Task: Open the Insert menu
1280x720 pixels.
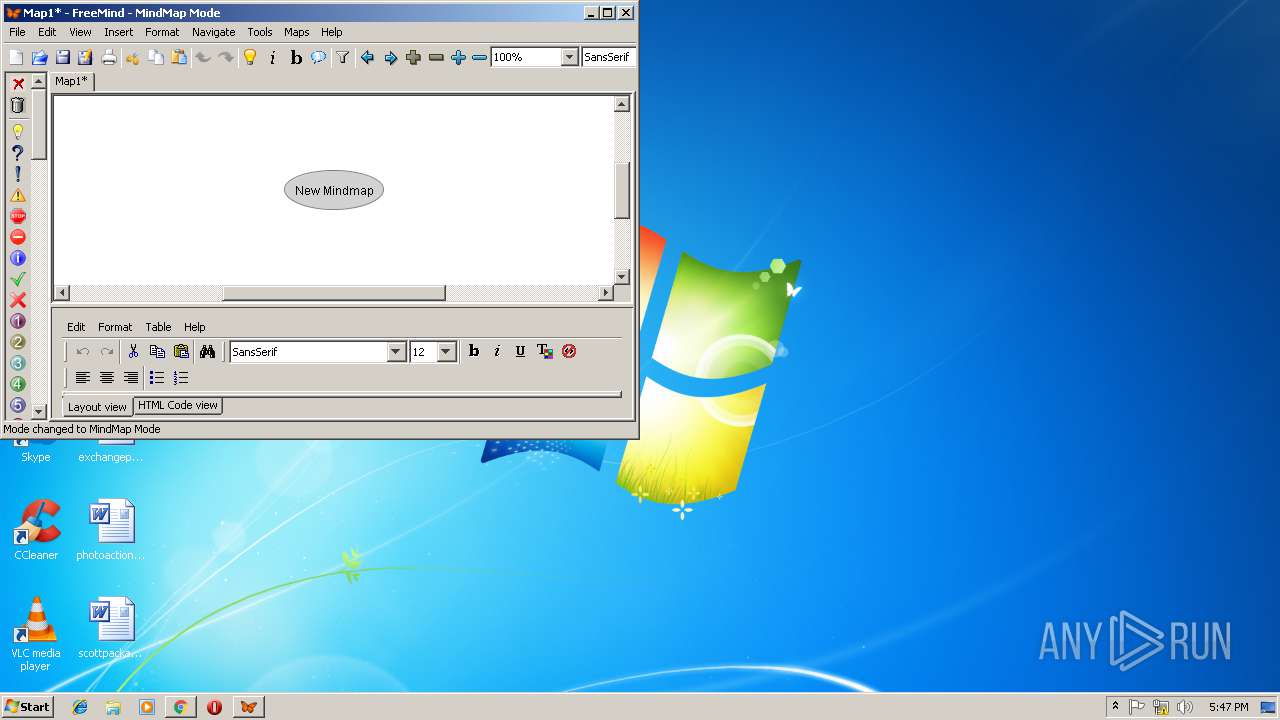Action: (x=118, y=32)
